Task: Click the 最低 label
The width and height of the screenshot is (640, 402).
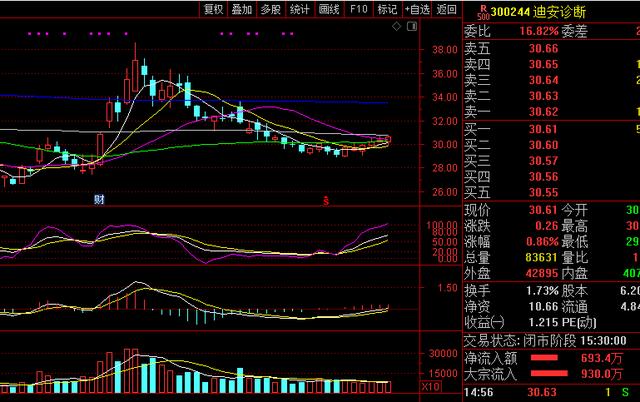Action: click(x=574, y=242)
